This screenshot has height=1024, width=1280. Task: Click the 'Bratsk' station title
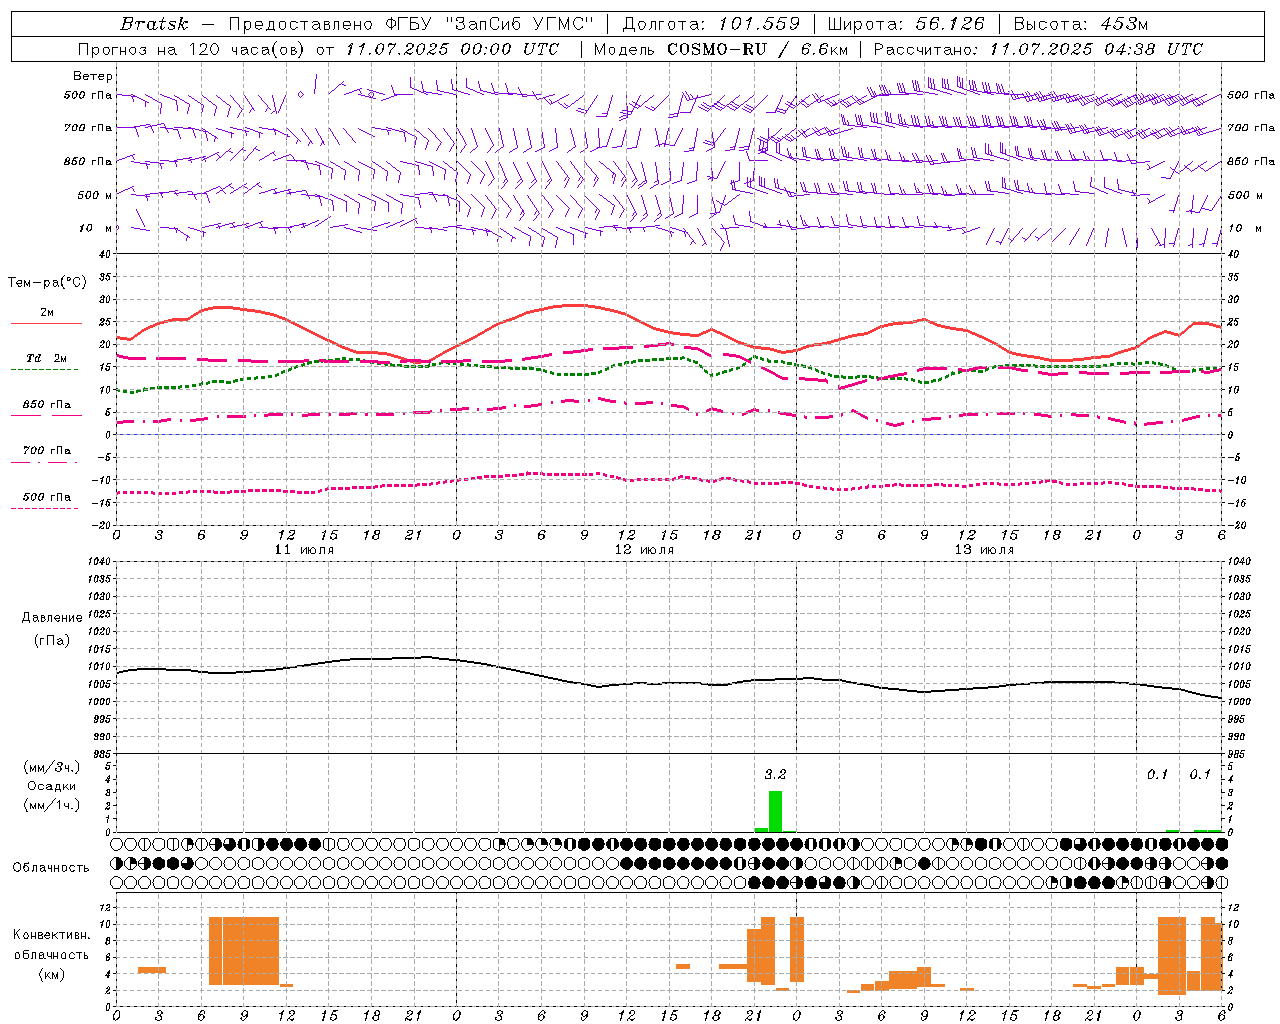click(154, 24)
